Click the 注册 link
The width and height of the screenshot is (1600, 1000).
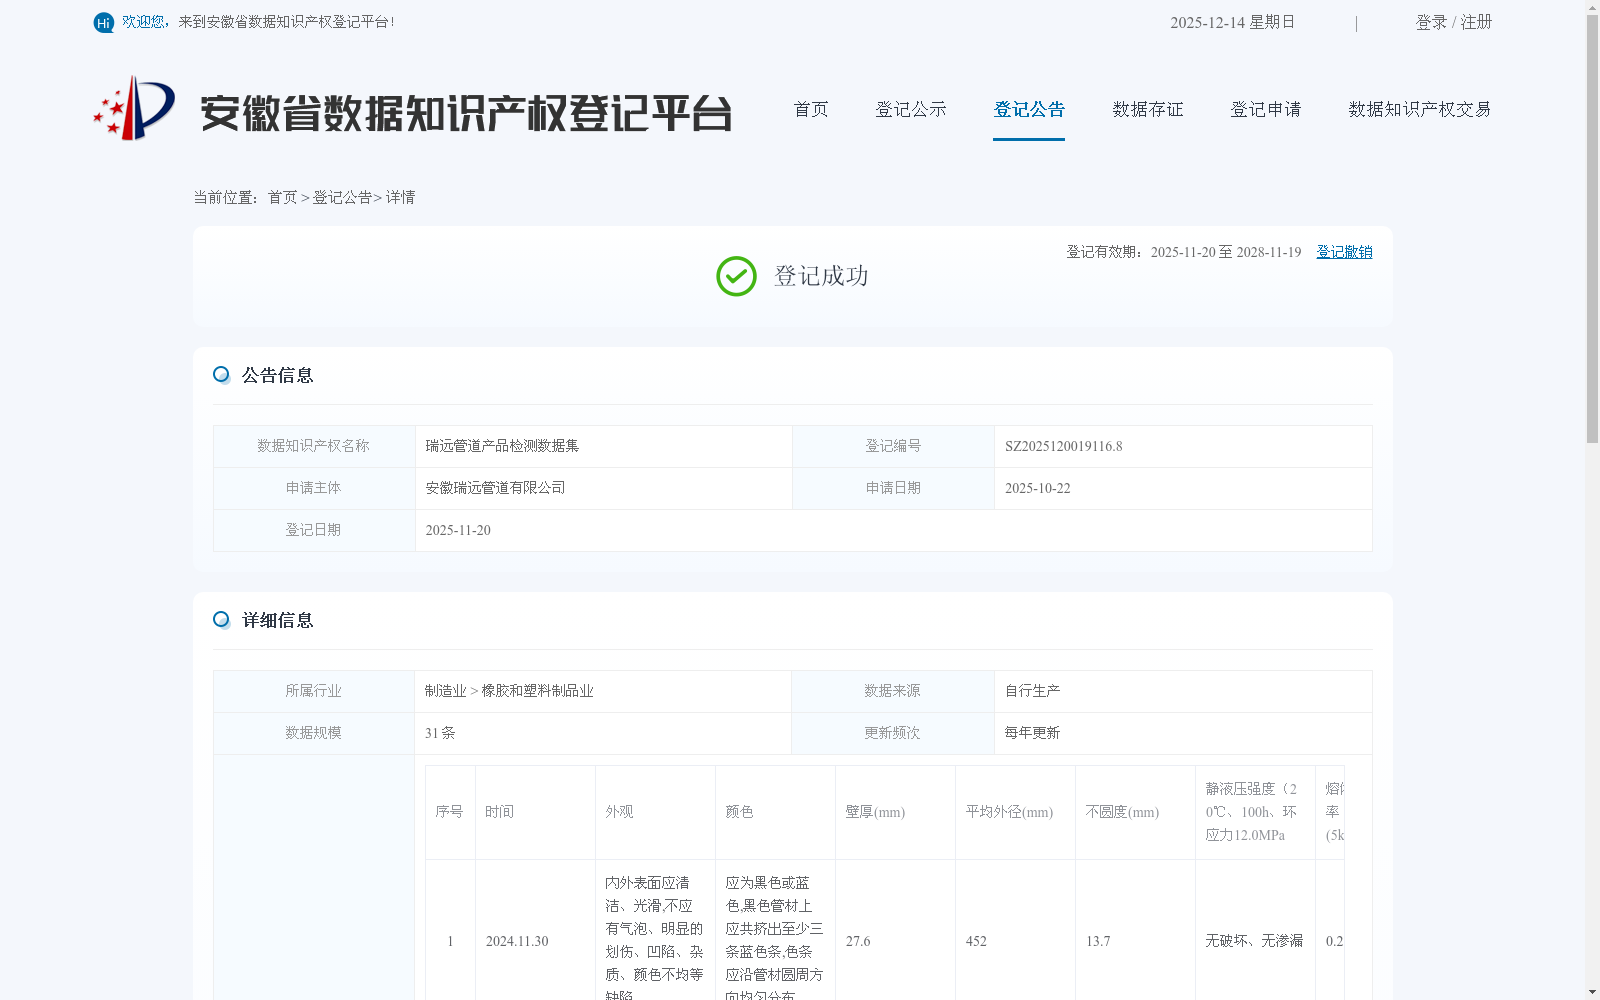[1476, 22]
